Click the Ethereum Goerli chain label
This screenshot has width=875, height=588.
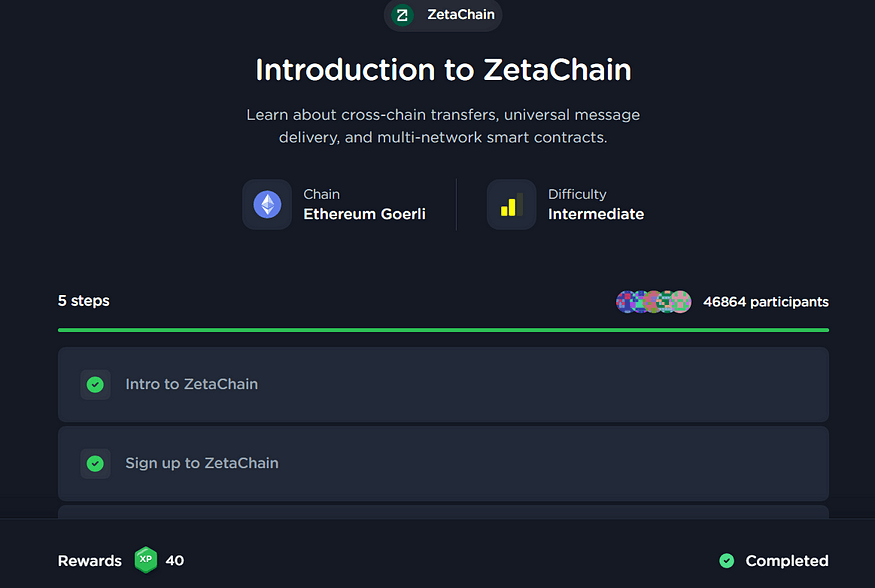pyautogui.click(x=364, y=214)
